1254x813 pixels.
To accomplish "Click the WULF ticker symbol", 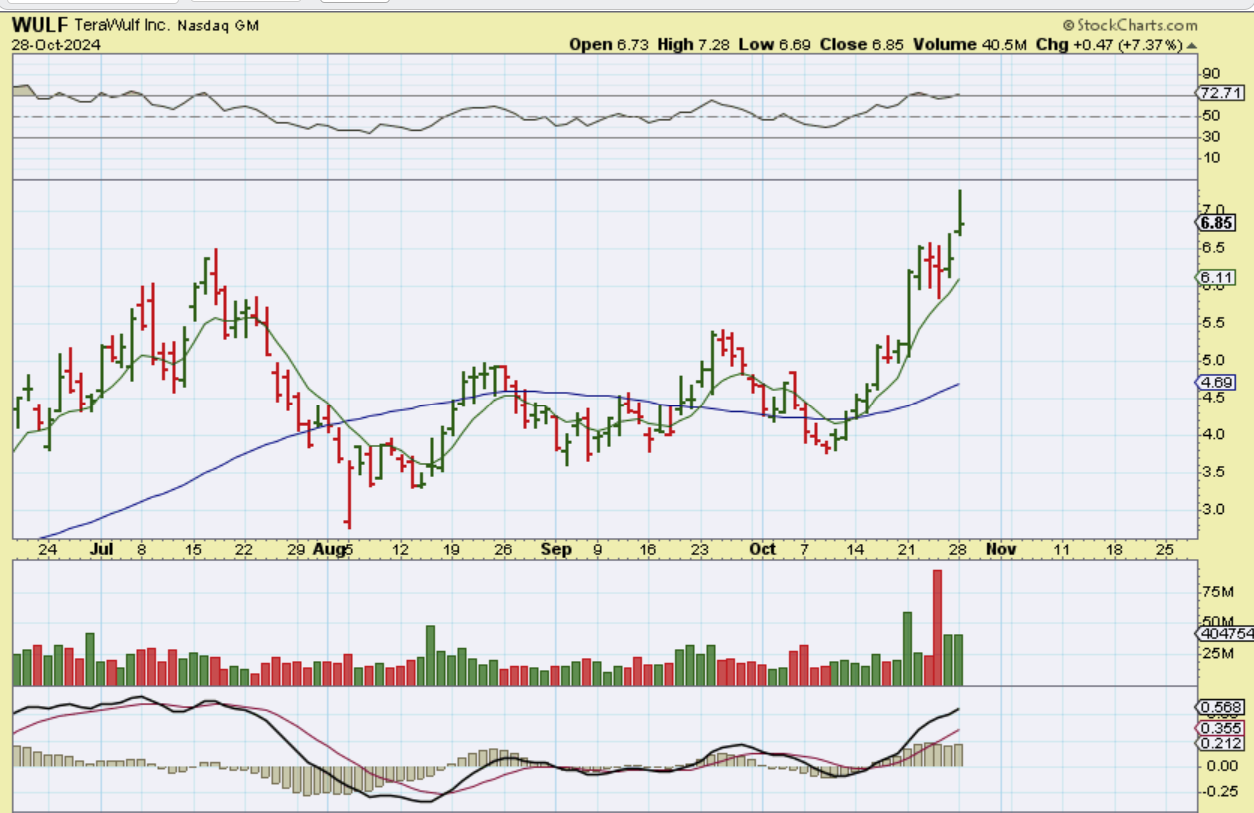I will pos(40,25).
